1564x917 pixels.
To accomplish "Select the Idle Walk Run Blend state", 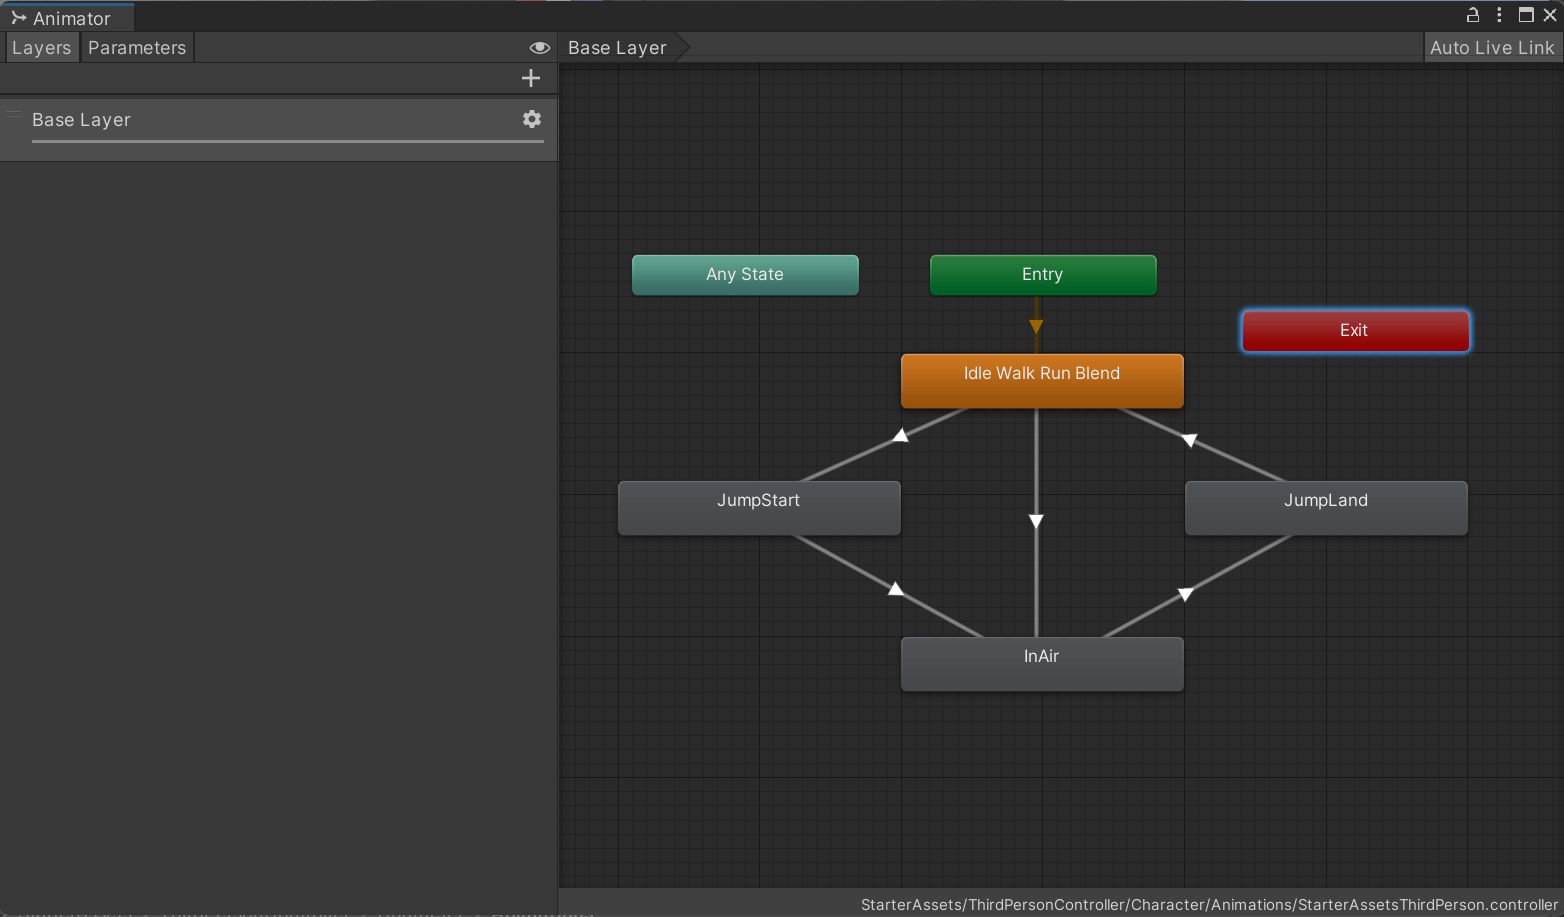I will click(x=1042, y=380).
